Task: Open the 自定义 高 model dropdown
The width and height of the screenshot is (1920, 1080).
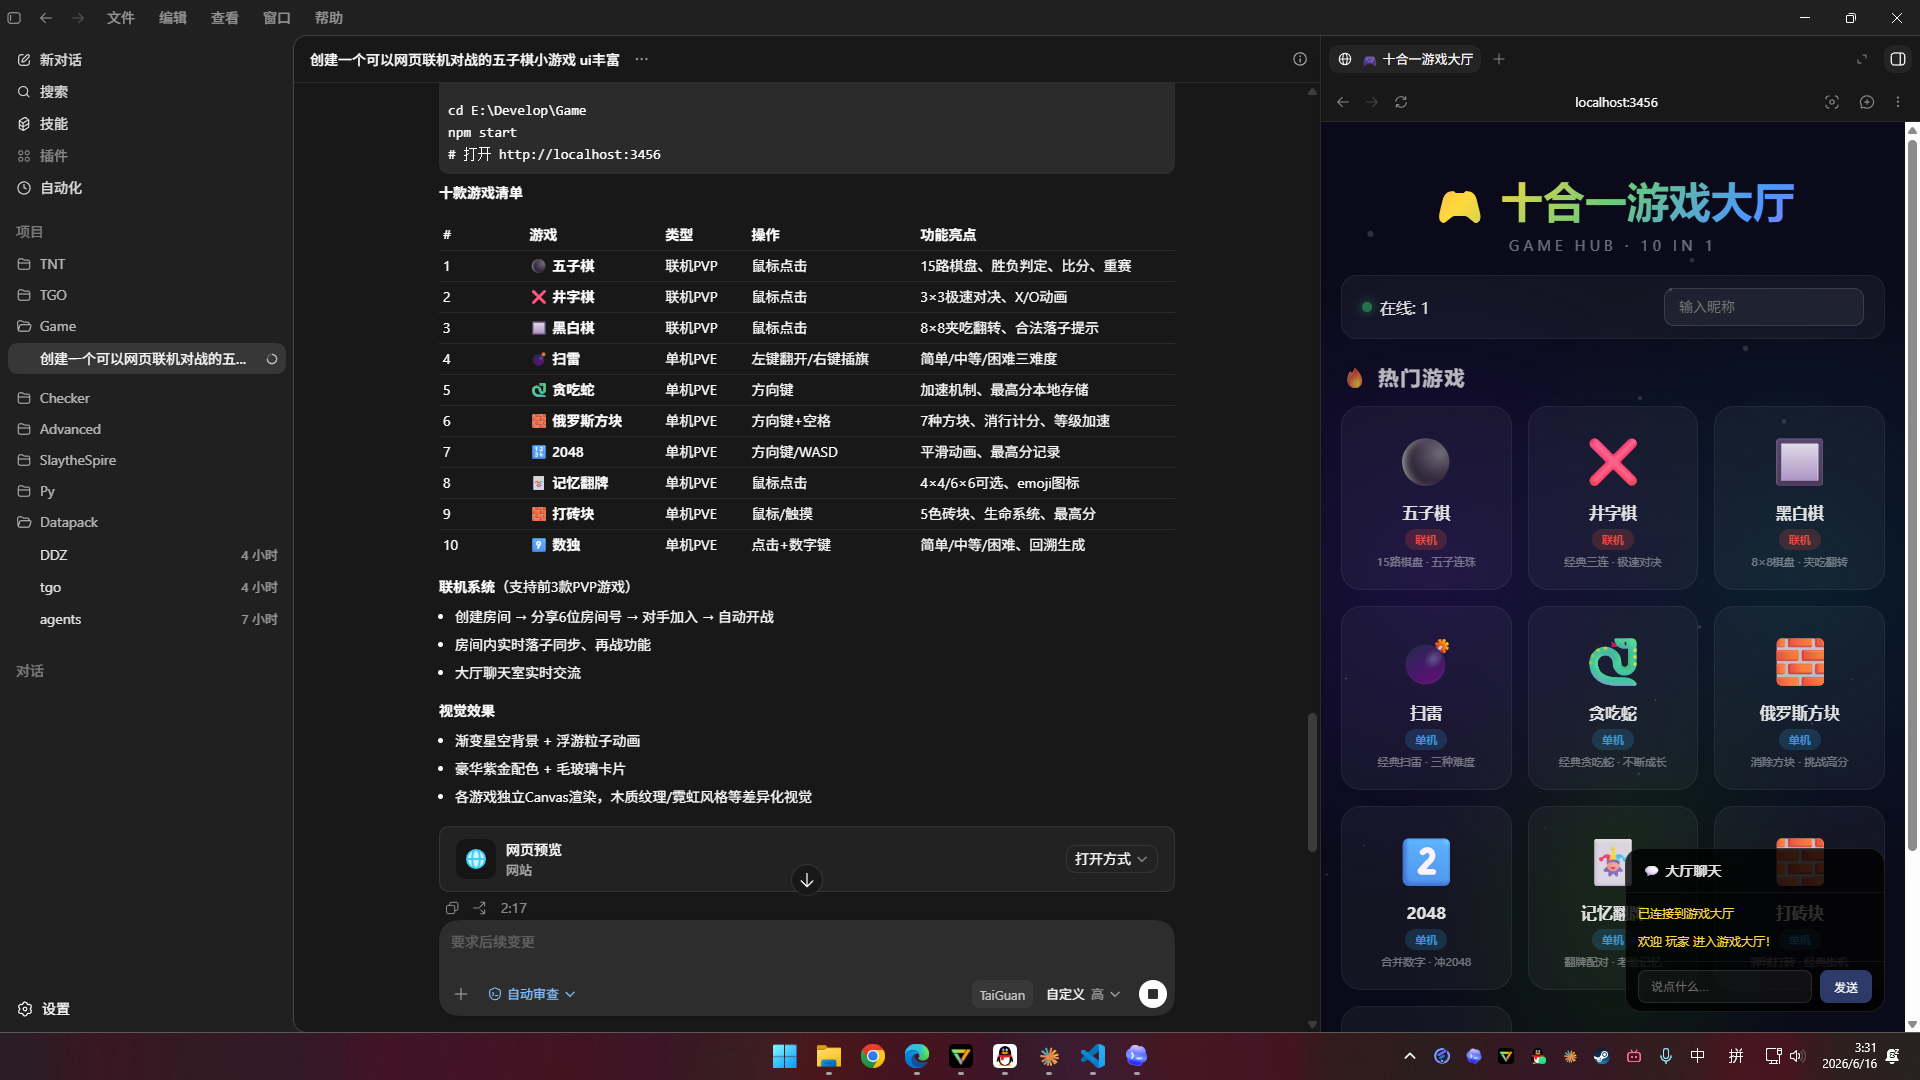Action: coord(1083,994)
